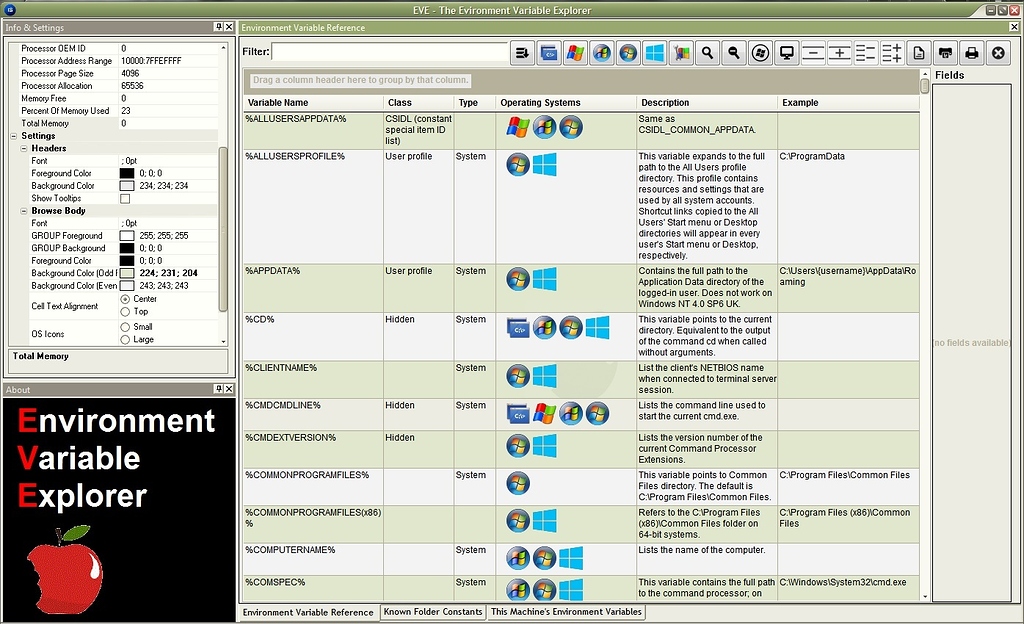Image resolution: width=1024 pixels, height=624 pixels.
Task: Click the sort list icon beside Filter box
Action: tap(522, 53)
